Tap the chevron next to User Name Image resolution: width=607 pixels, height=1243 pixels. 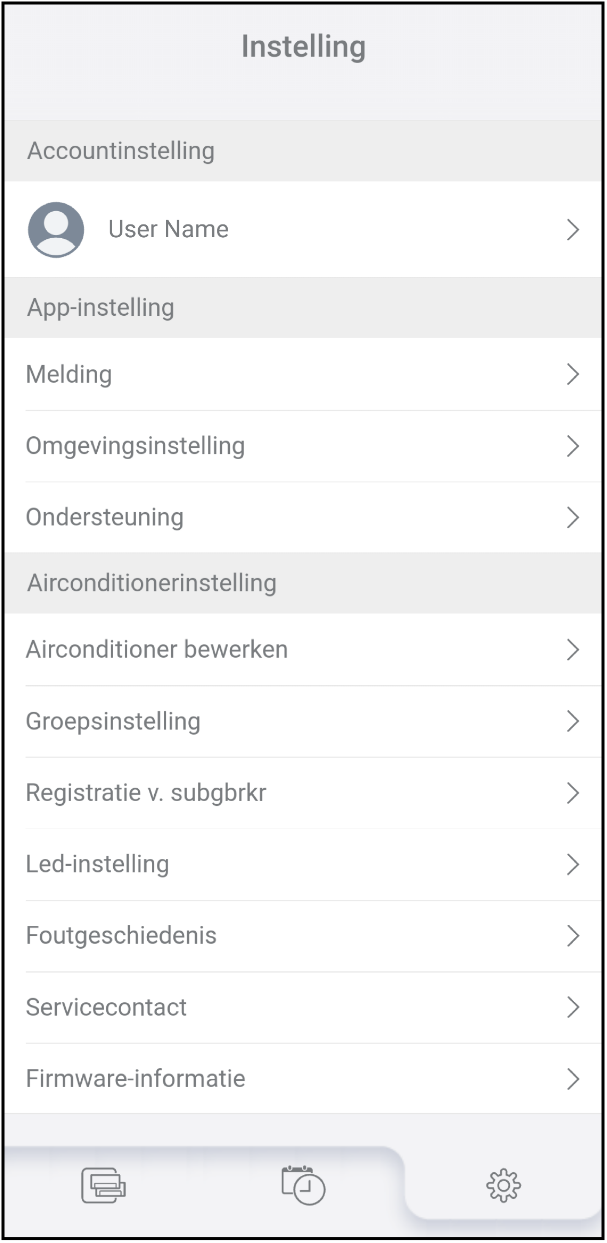pyautogui.click(x=573, y=230)
